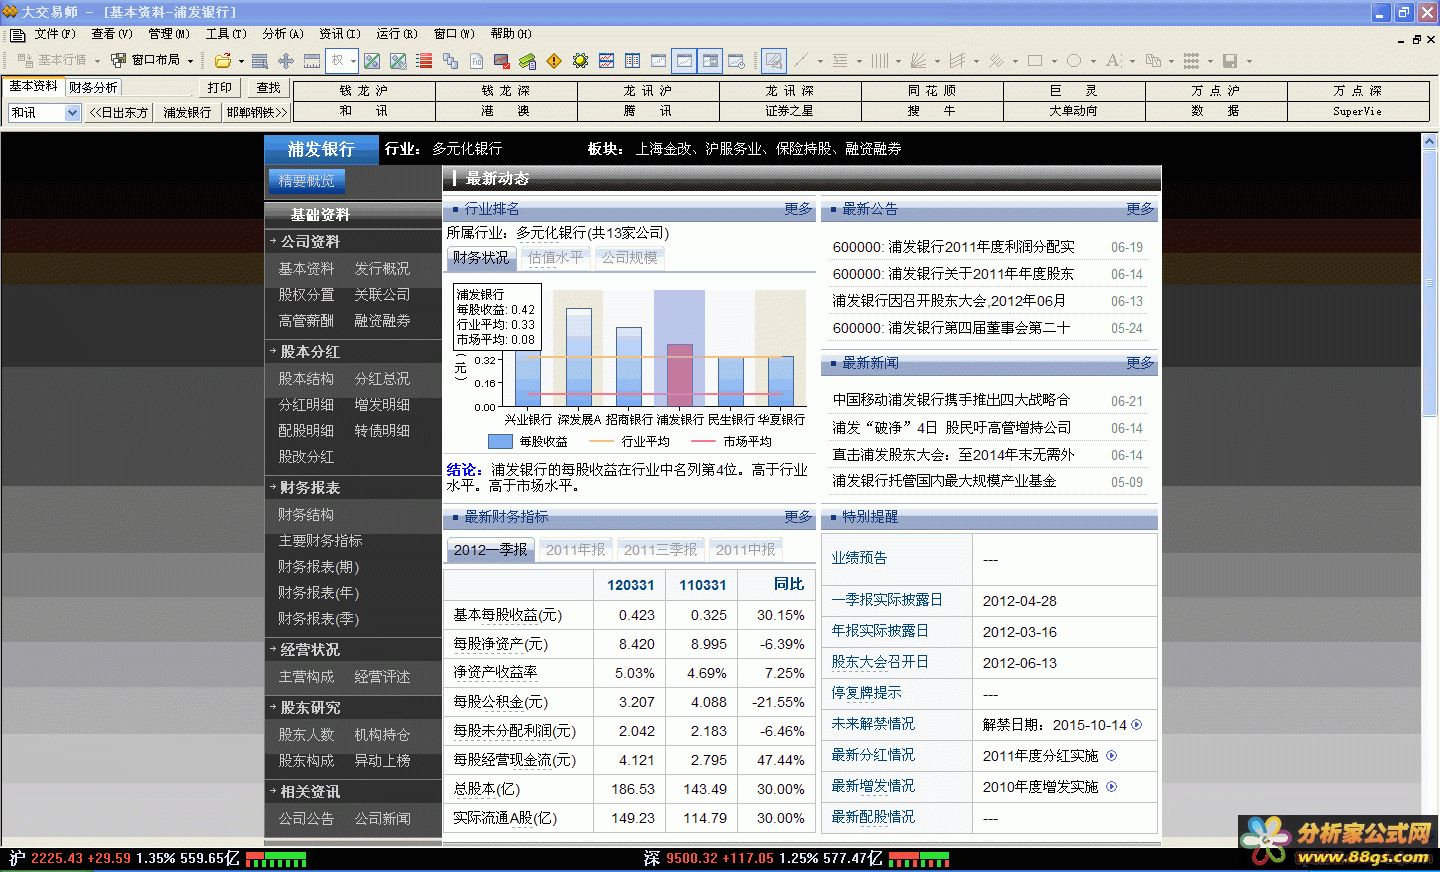Open the 股东人数 sidebar link
1440x872 pixels.
(x=306, y=735)
